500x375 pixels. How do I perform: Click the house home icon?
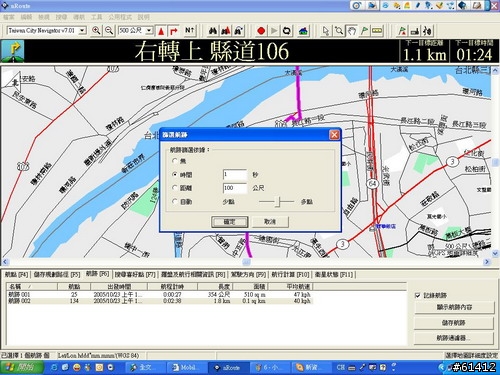point(303,31)
